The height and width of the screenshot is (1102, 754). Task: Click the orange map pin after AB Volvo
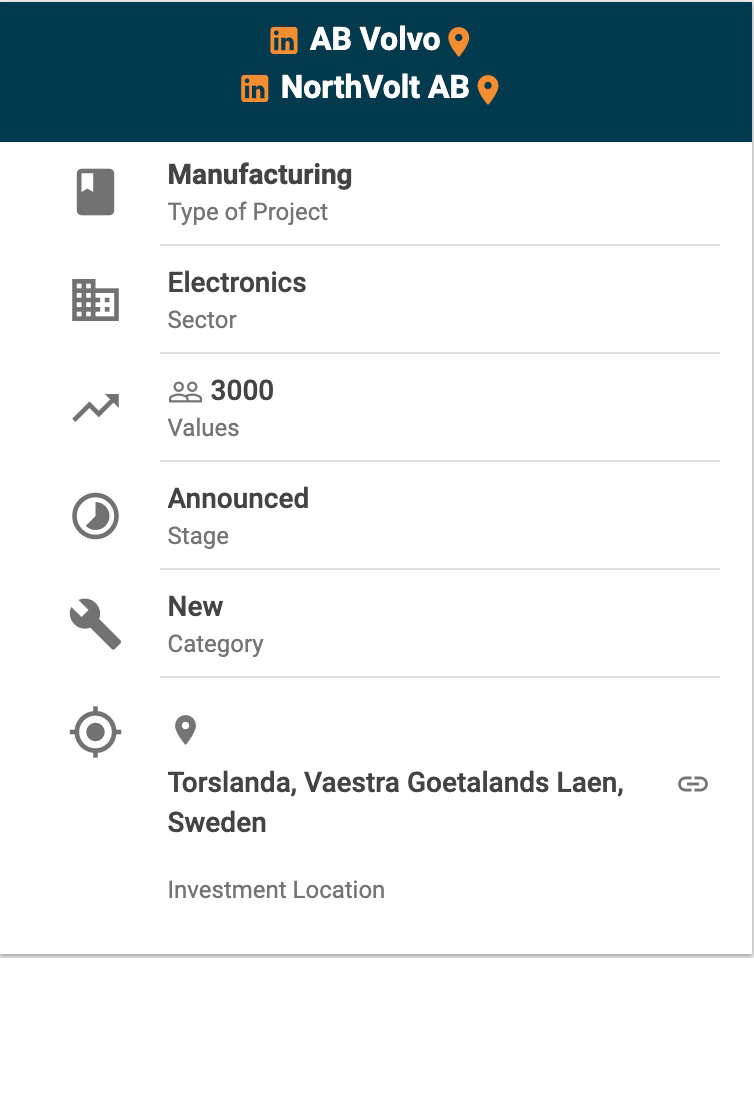(x=458, y=42)
